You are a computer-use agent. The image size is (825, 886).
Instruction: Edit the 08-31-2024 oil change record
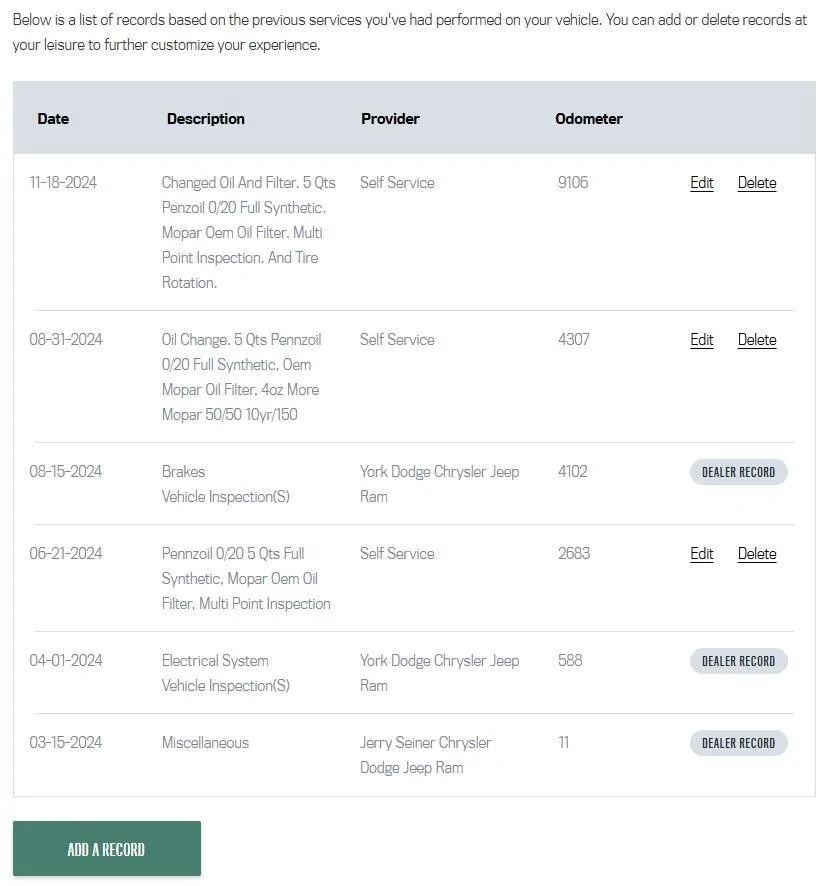[x=701, y=340]
